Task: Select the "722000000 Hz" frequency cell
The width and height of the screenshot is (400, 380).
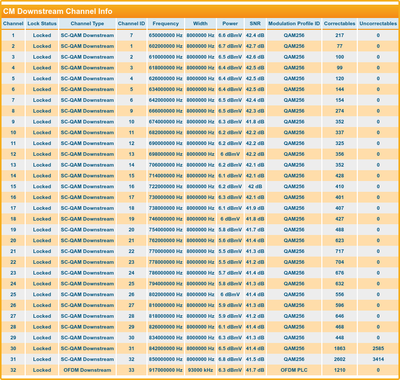Action: pyautogui.click(x=166, y=186)
